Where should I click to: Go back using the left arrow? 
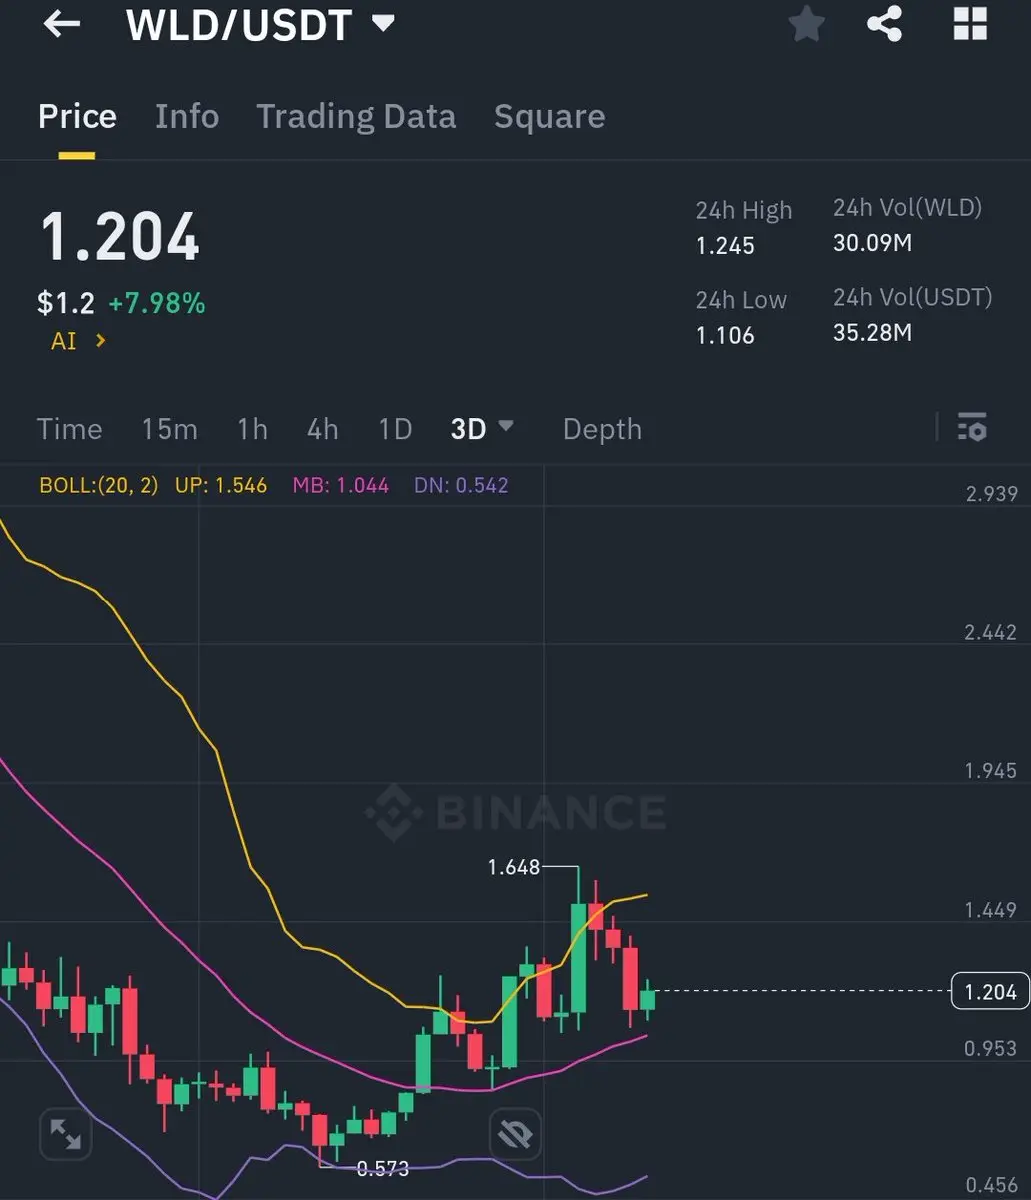pyautogui.click(x=61, y=24)
